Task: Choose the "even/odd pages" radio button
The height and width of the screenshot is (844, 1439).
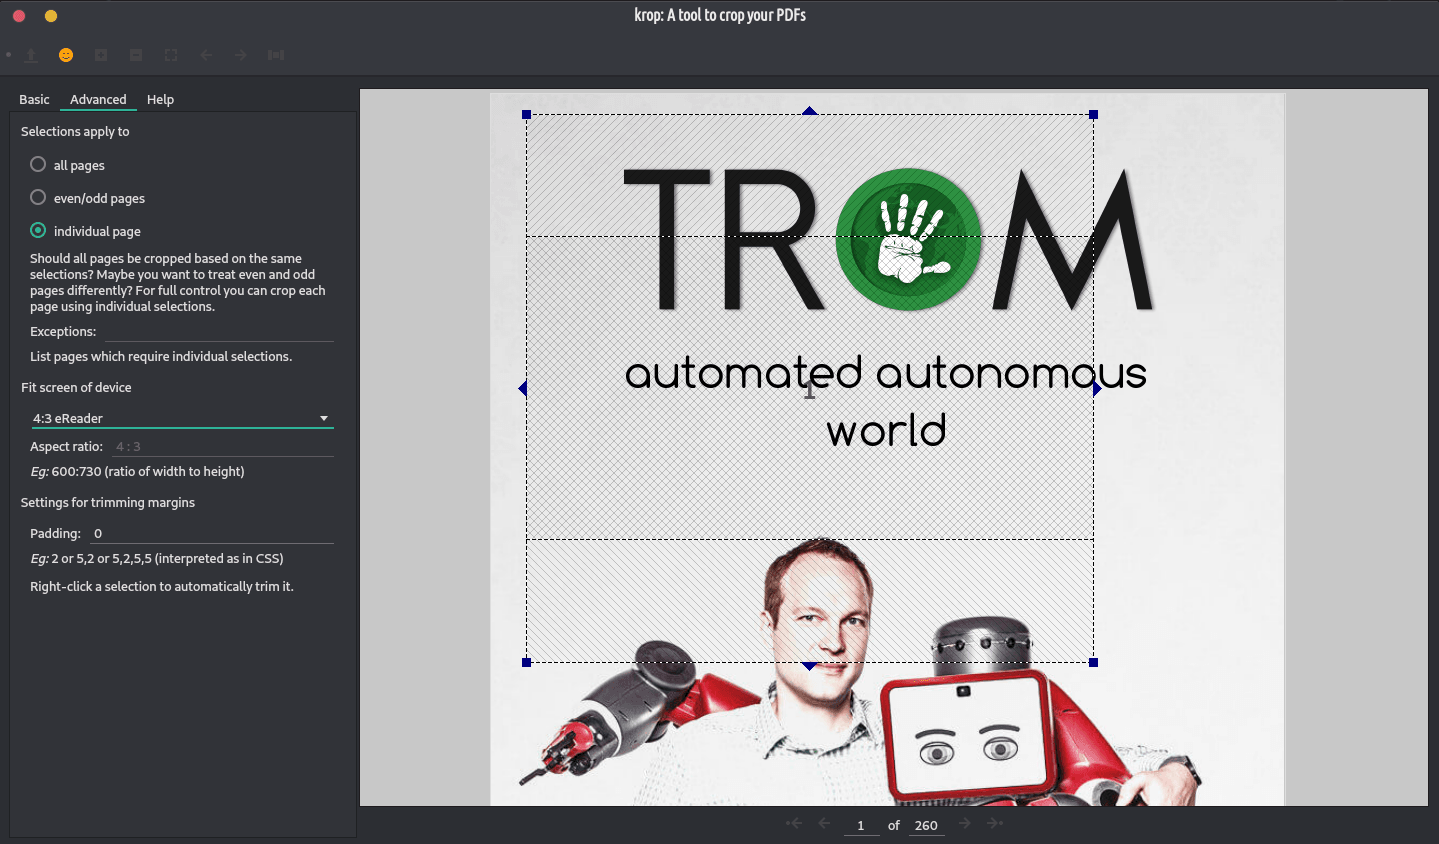Action: [x=38, y=197]
